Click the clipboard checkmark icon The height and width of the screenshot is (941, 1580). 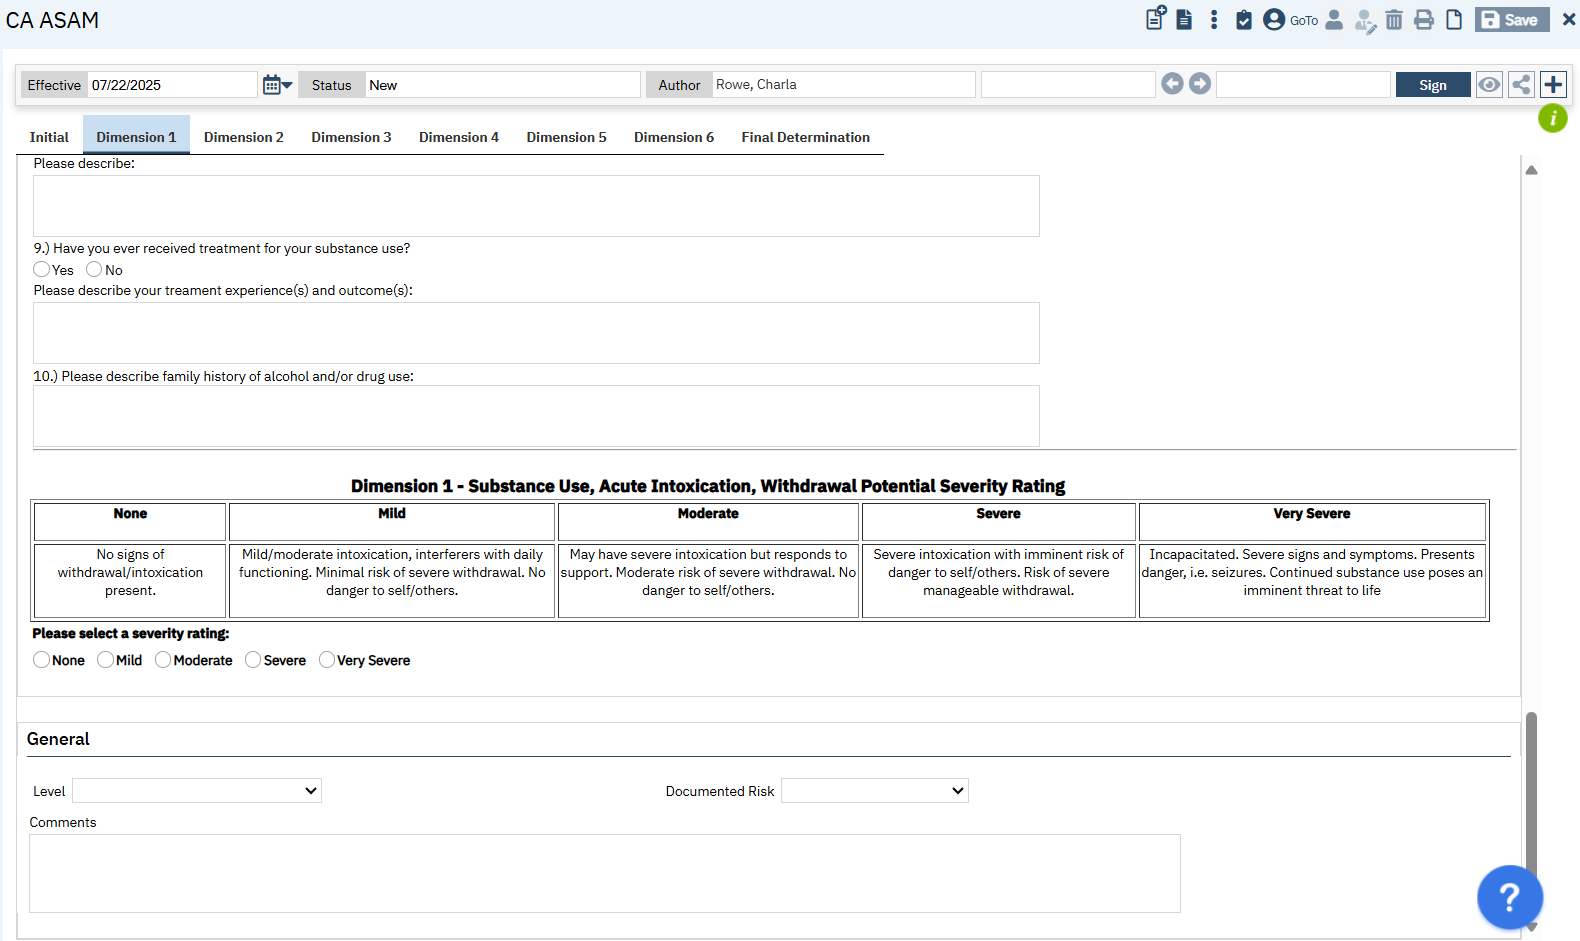click(1244, 20)
